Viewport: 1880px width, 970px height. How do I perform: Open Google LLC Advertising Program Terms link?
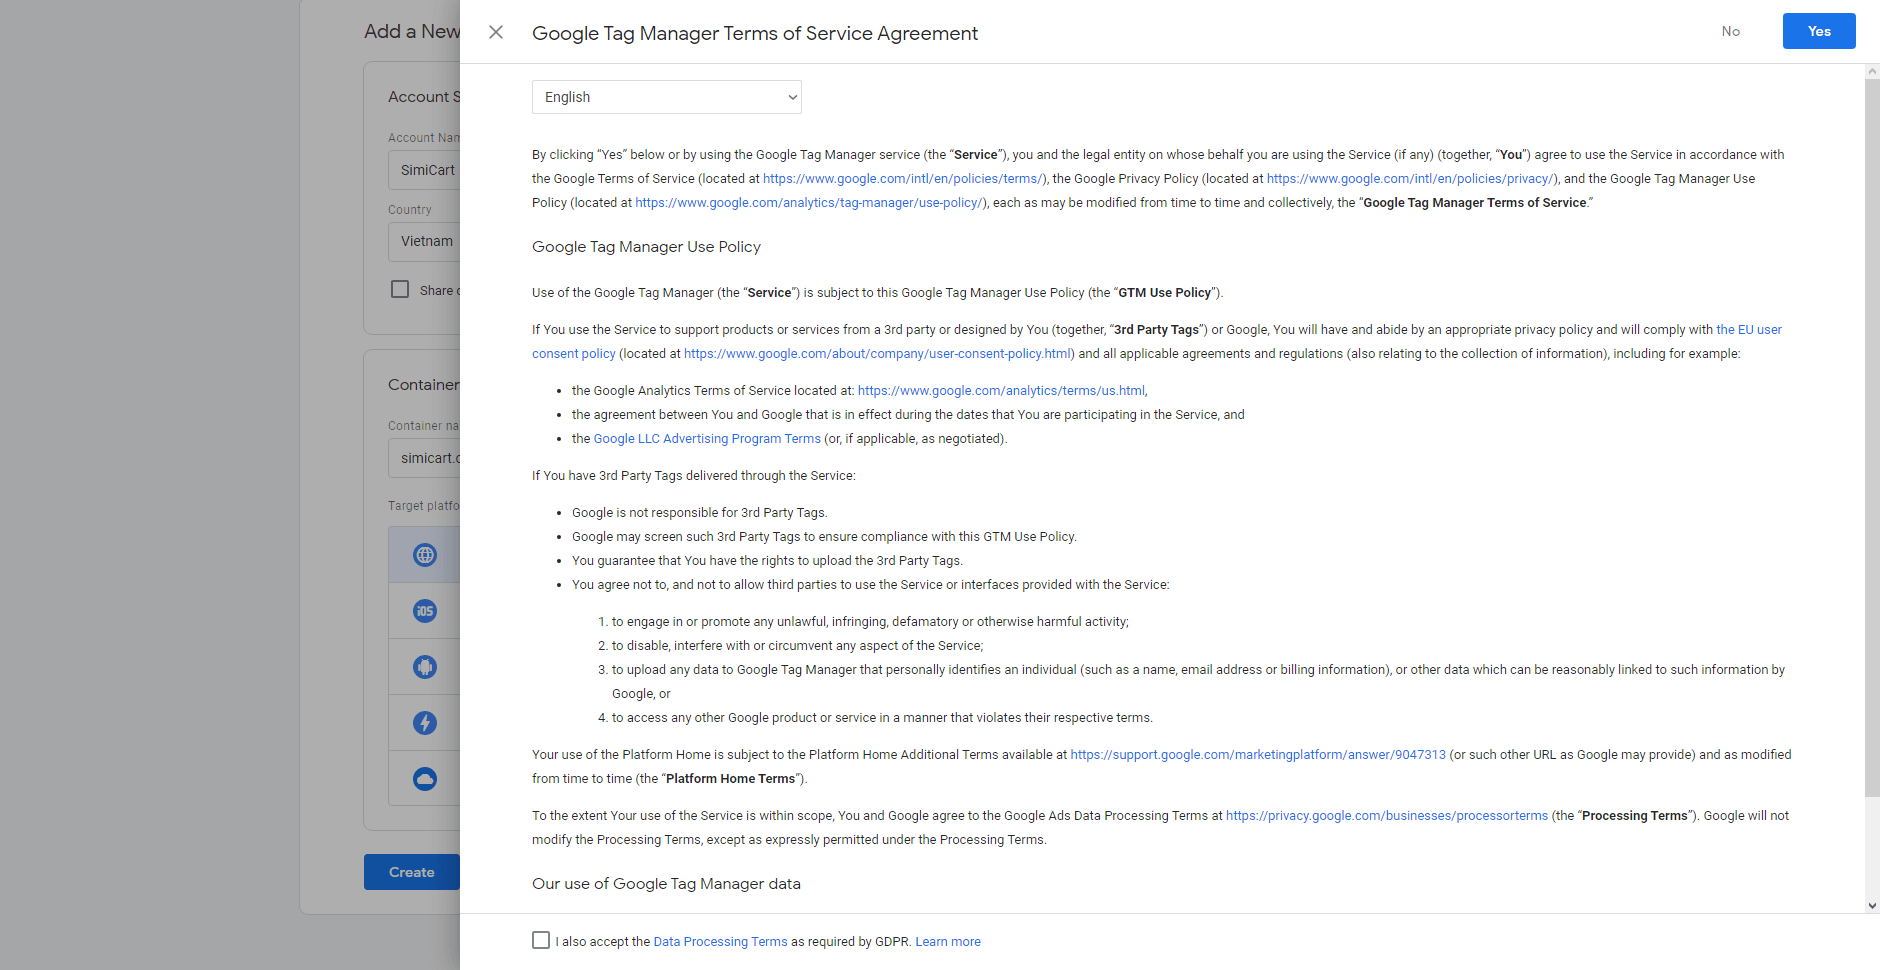707,439
